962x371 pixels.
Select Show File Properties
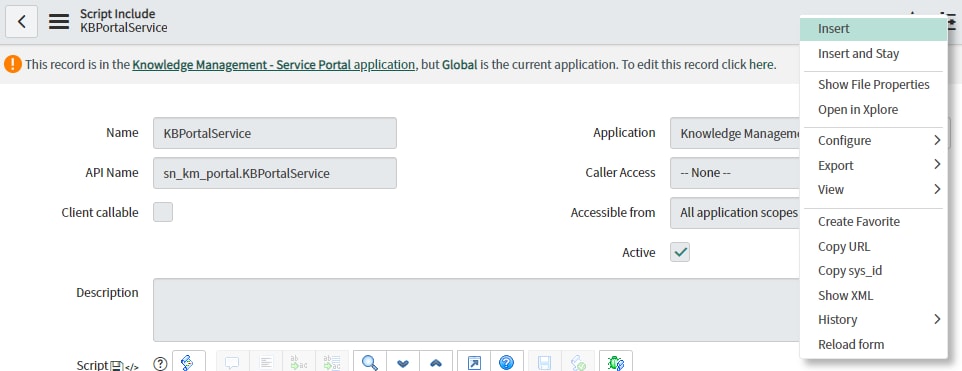pos(874,85)
